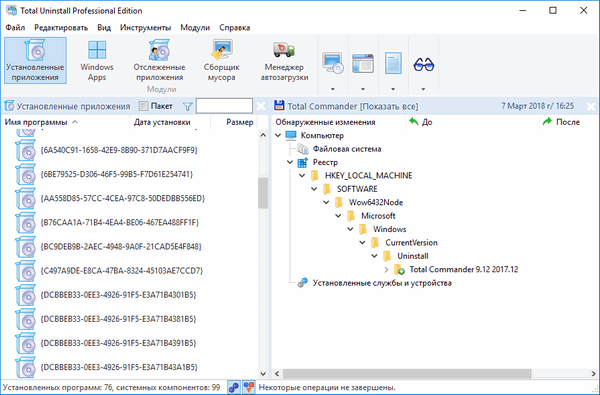Viewport: 600px width, 395px height.
Task: Focus the program filter search field
Action: click(x=224, y=106)
